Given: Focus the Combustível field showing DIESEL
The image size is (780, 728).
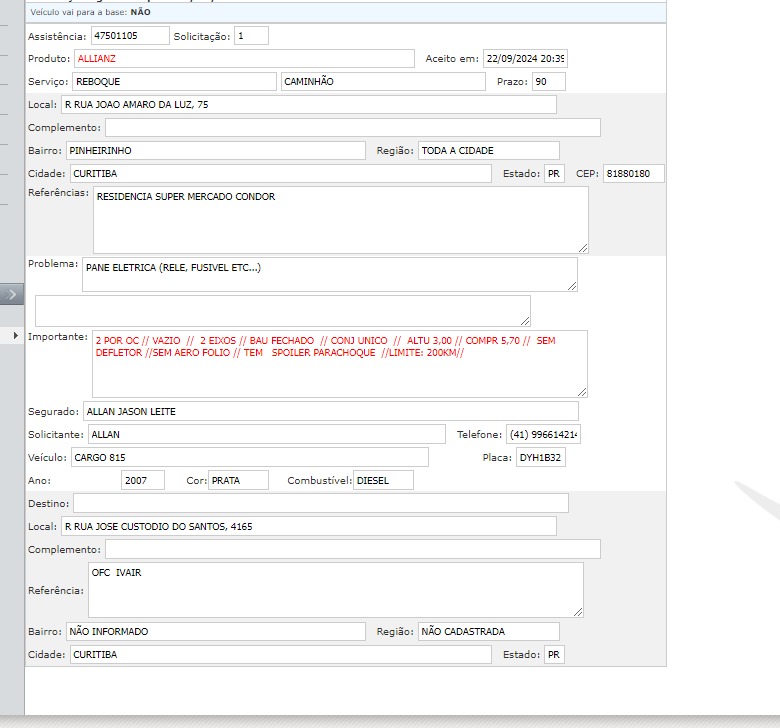Looking at the screenshot, I should 382,481.
